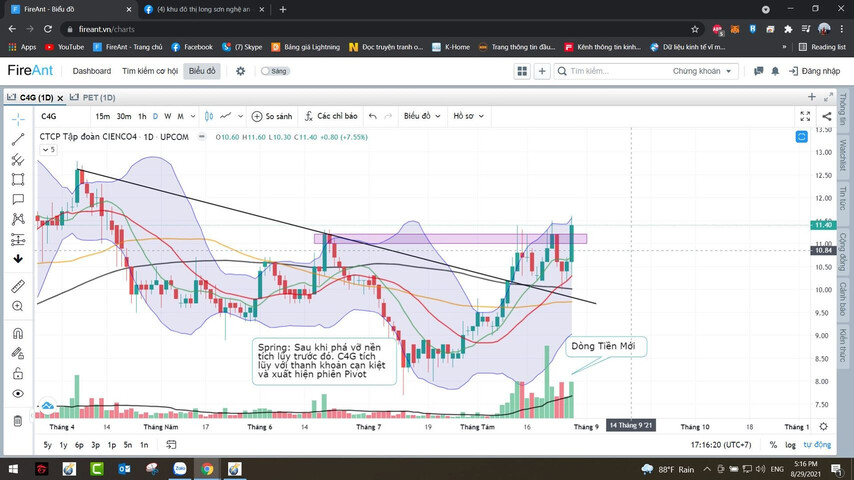Enable the magnet snap mode
The width and height of the screenshot is (854, 480).
18,333
